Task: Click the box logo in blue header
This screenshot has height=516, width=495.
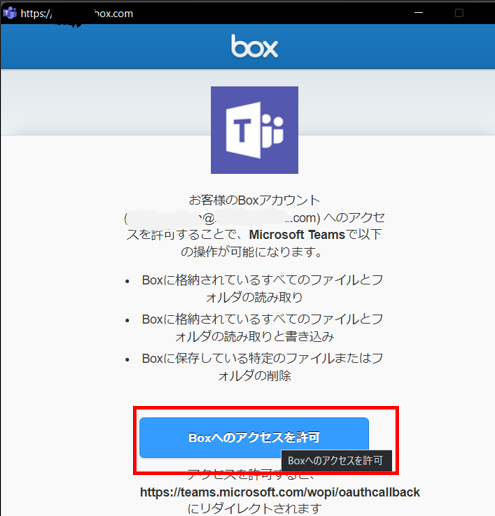Action: click(x=255, y=46)
